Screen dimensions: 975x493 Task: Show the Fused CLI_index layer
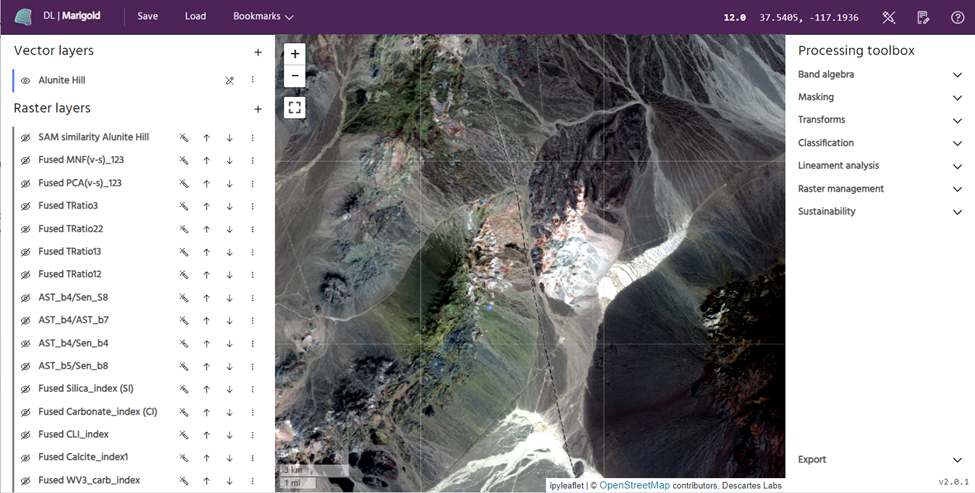[x=25, y=435]
